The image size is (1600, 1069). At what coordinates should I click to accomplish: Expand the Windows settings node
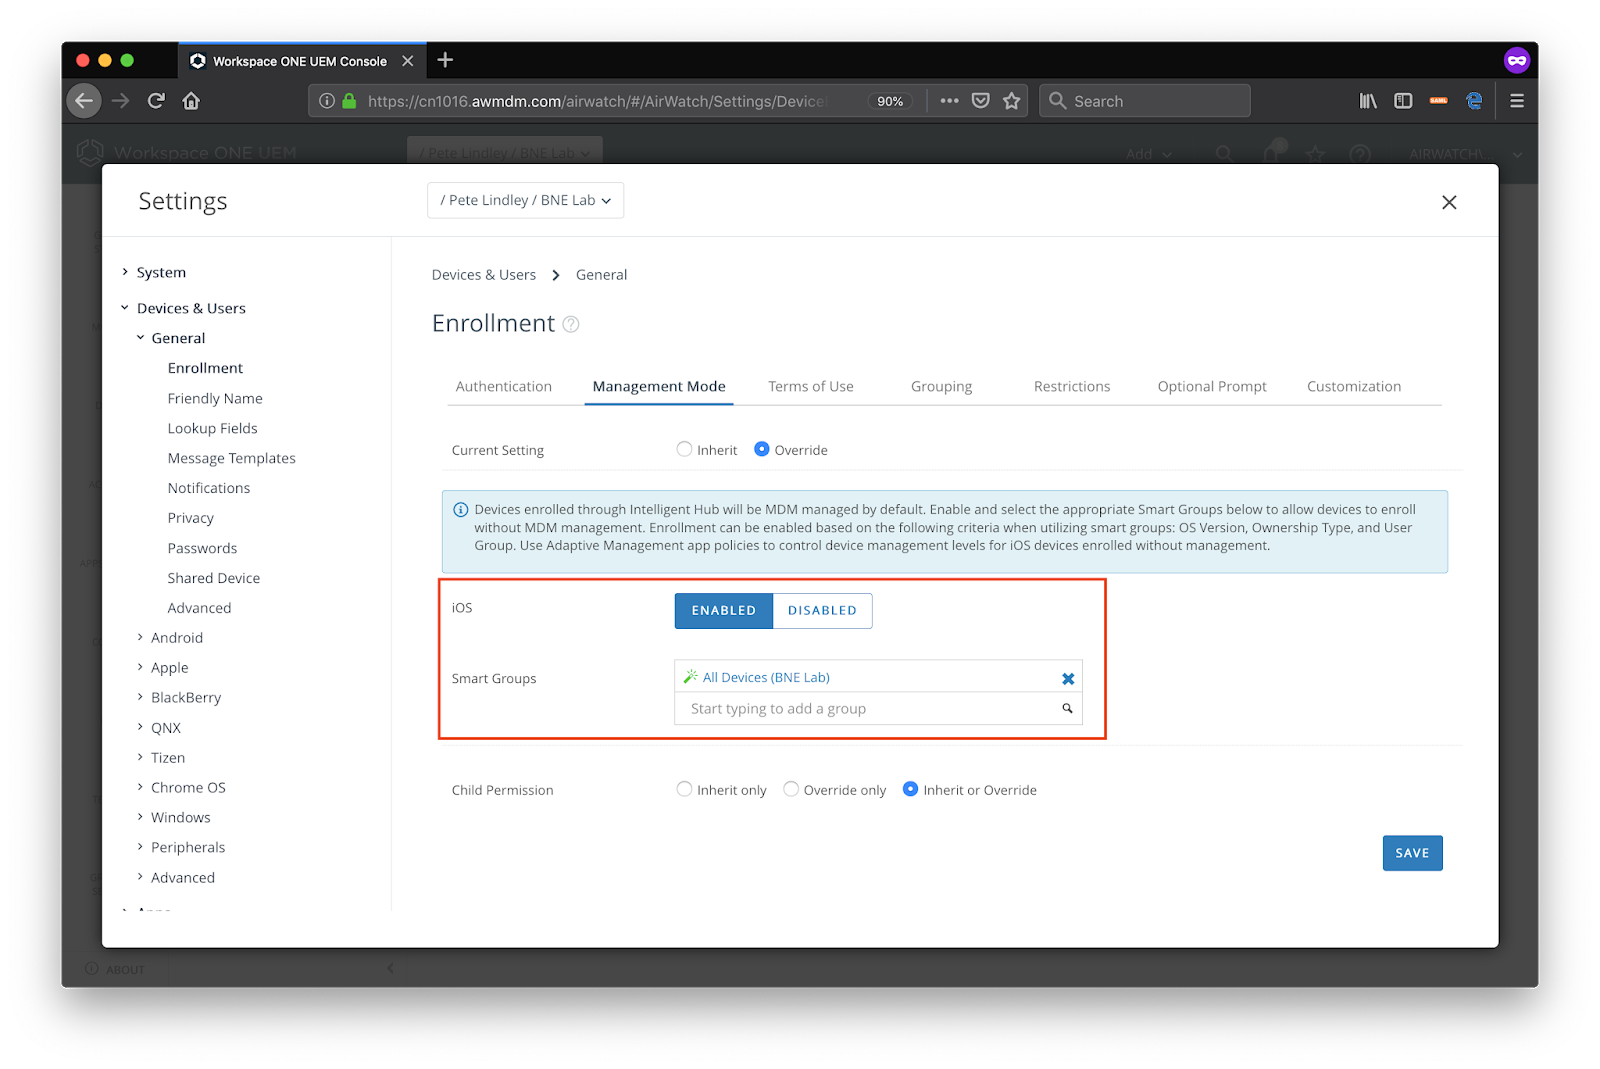140,817
